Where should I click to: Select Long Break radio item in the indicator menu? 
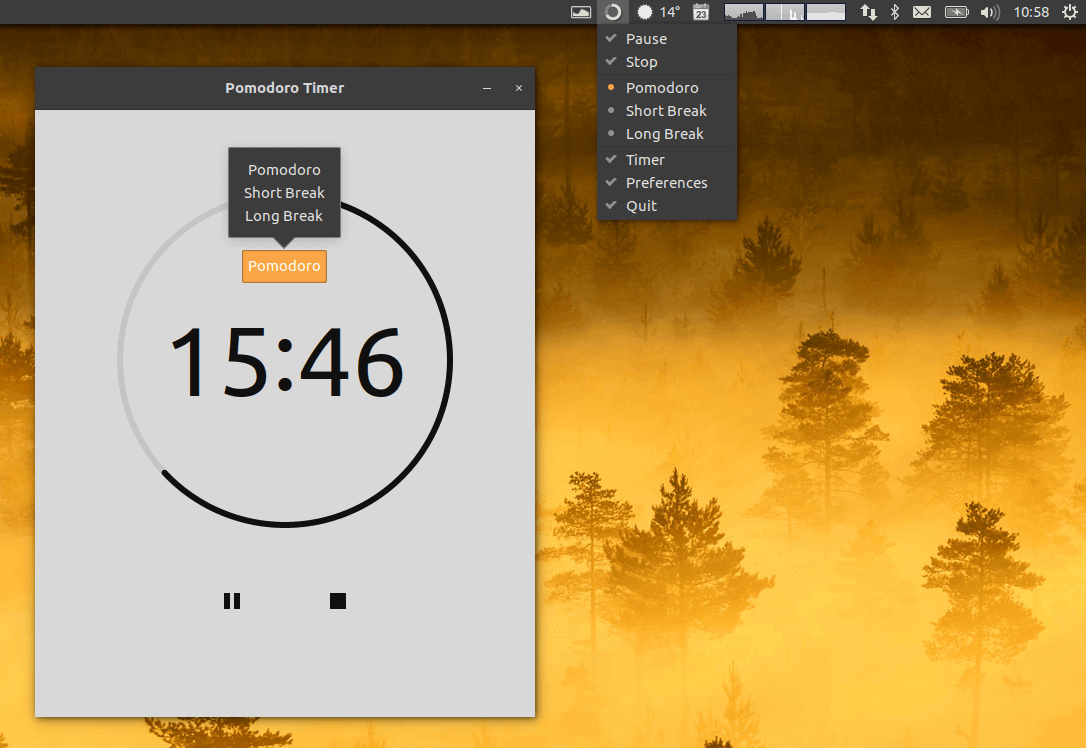[664, 134]
